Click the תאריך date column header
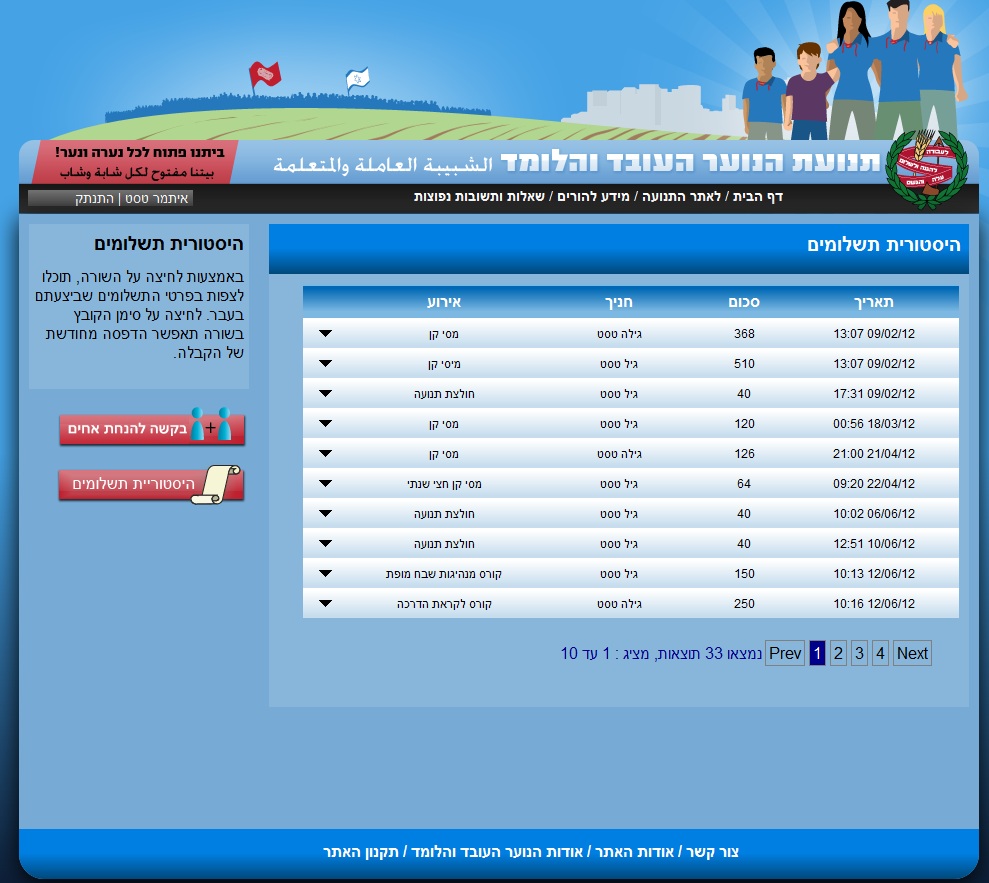This screenshot has height=883, width=989. [873, 301]
